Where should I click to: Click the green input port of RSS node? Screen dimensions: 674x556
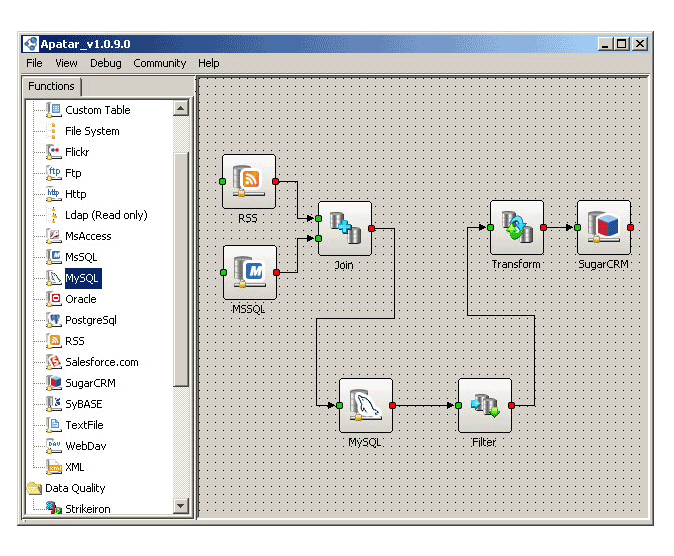click(x=223, y=181)
